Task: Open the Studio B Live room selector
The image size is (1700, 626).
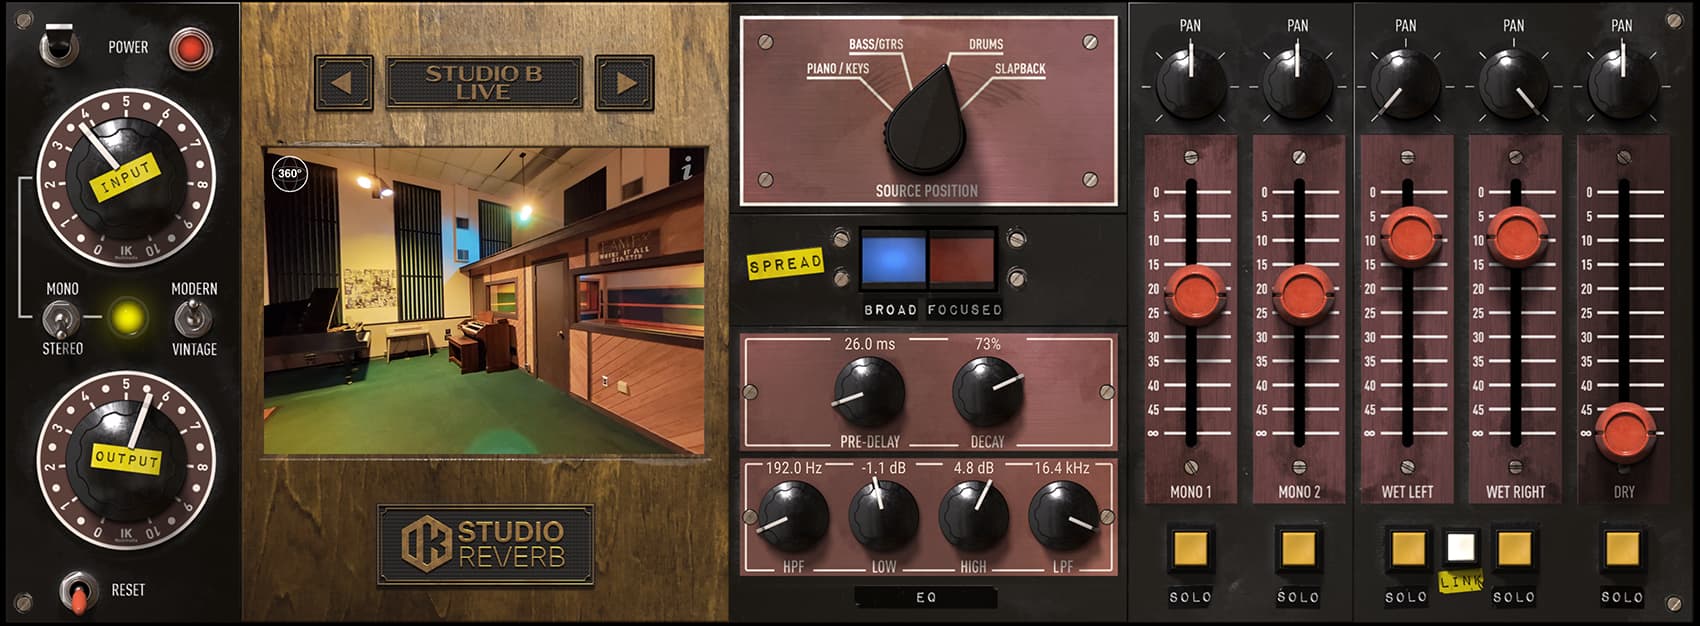Action: point(484,82)
